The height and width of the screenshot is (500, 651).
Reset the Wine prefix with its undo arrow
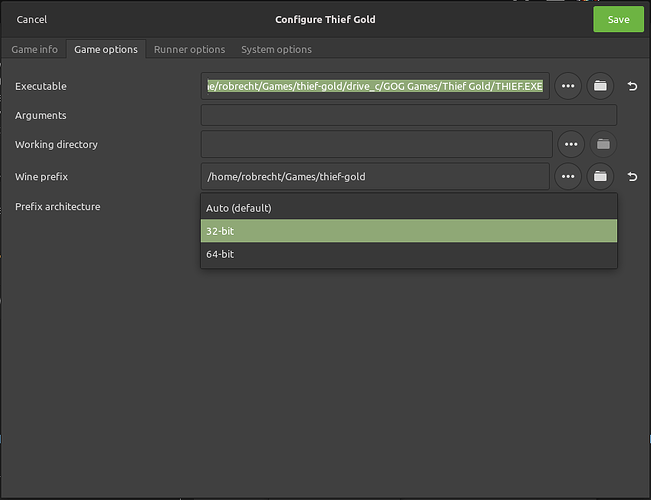(632, 176)
